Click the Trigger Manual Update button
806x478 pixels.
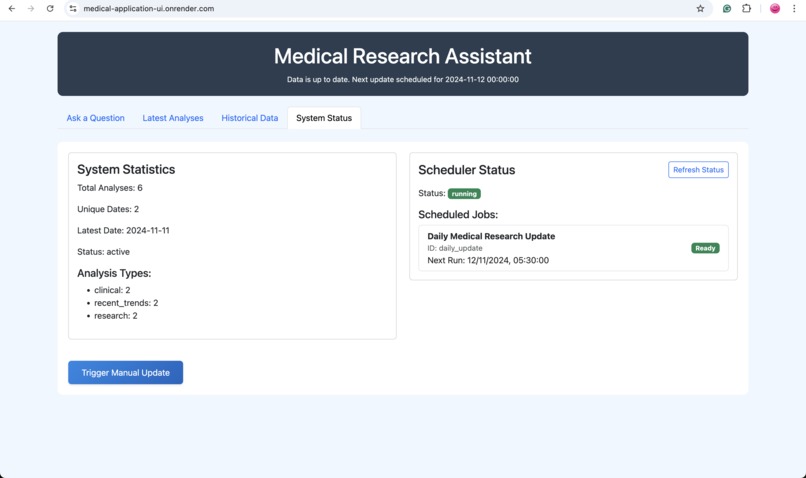(x=125, y=373)
